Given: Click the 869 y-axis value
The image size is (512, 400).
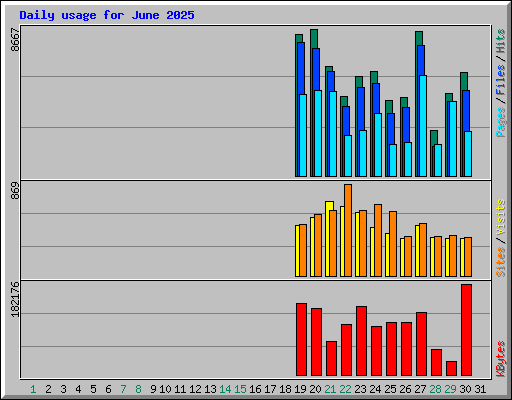Looking at the screenshot, I should 15,190.
